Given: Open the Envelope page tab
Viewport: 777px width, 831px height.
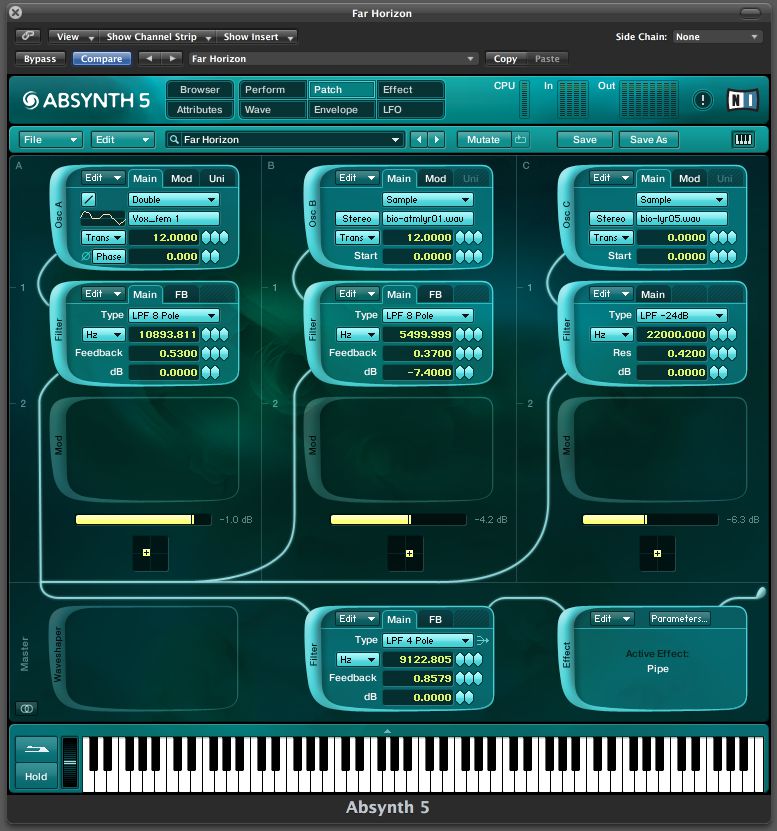Looking at the screenshot, I should coord(341,110).
